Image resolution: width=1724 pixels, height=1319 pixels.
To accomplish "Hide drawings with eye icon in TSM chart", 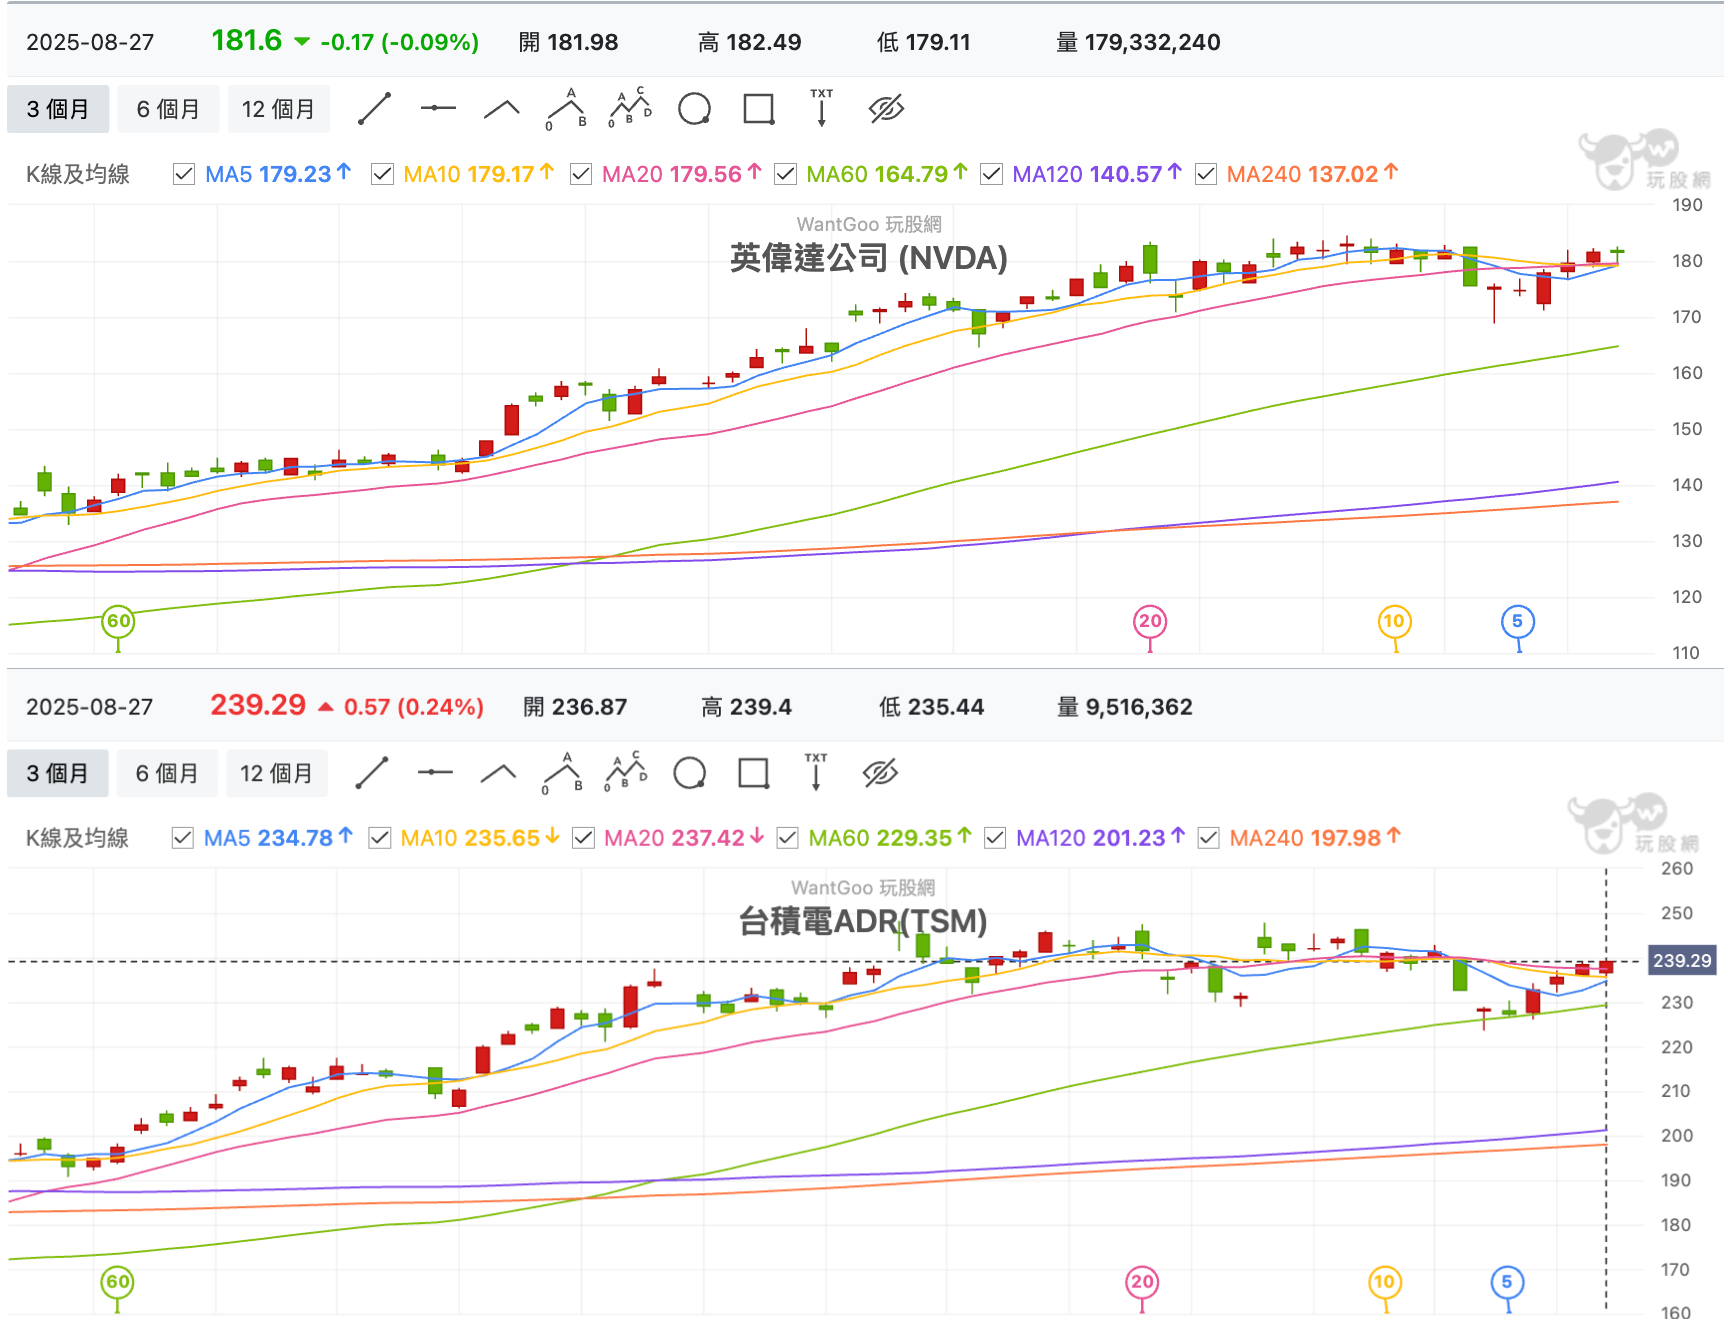I will click(x=880, y=772).
